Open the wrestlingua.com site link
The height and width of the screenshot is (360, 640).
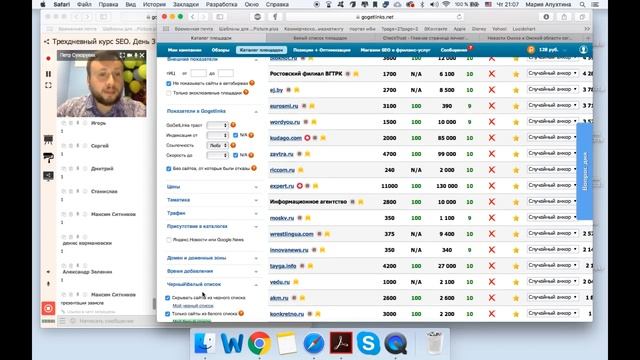click(x=291, y=234)
